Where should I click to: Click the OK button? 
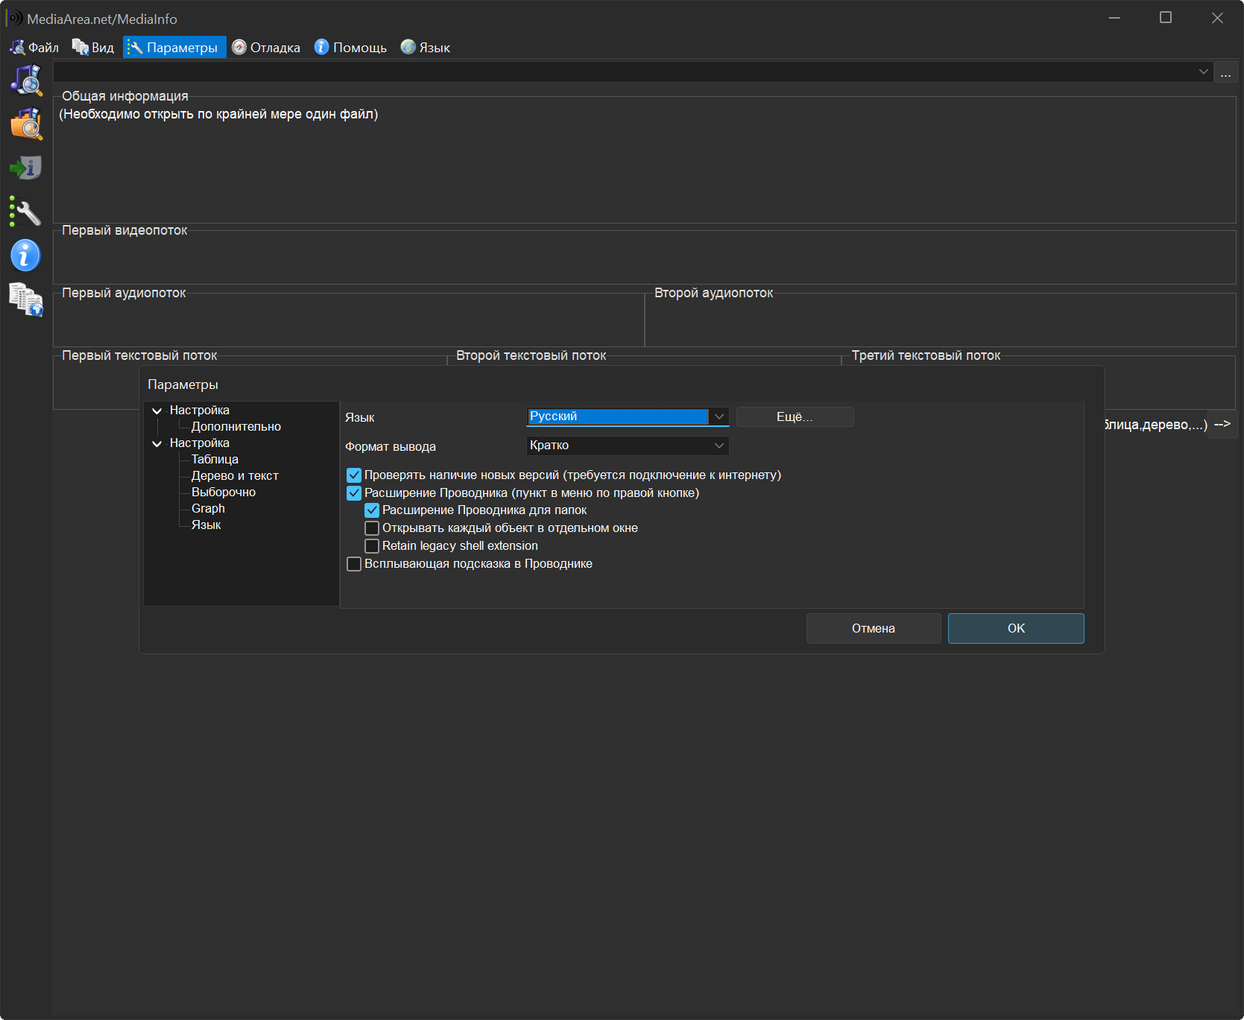click(x=1016, y=628)
